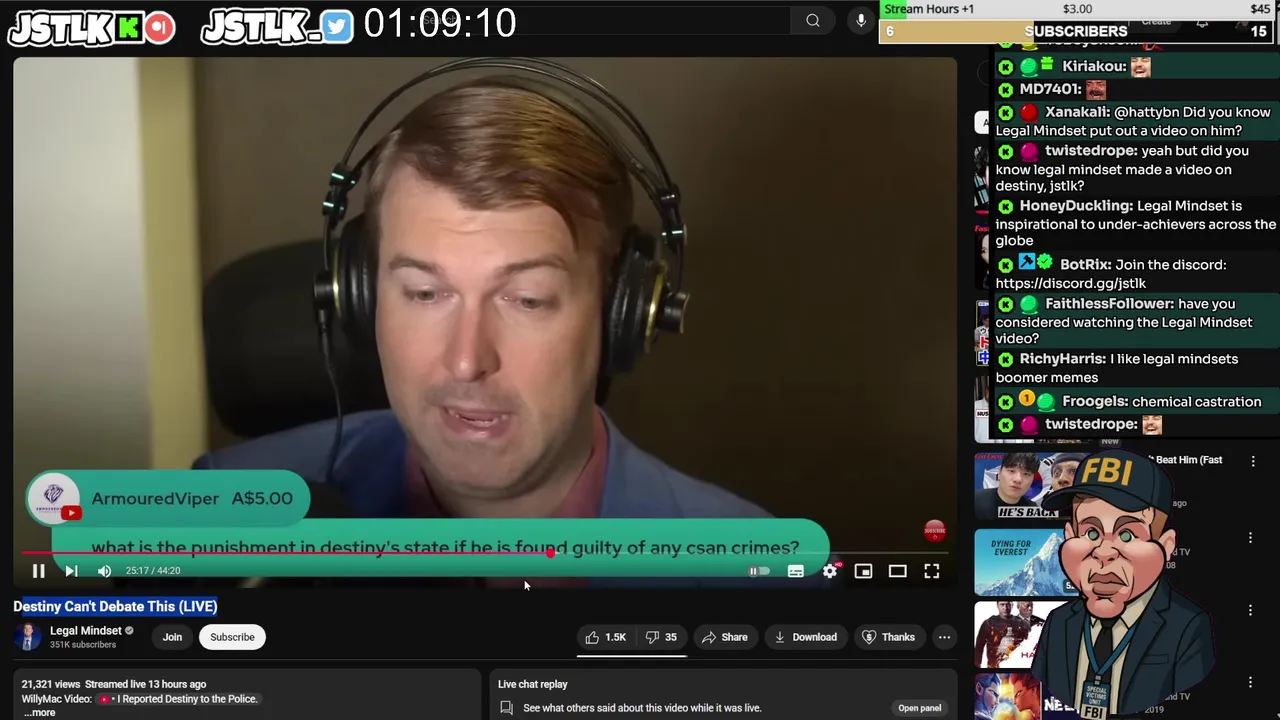
Task: Toggle autoplay switch in player
Action: [760, 571]
